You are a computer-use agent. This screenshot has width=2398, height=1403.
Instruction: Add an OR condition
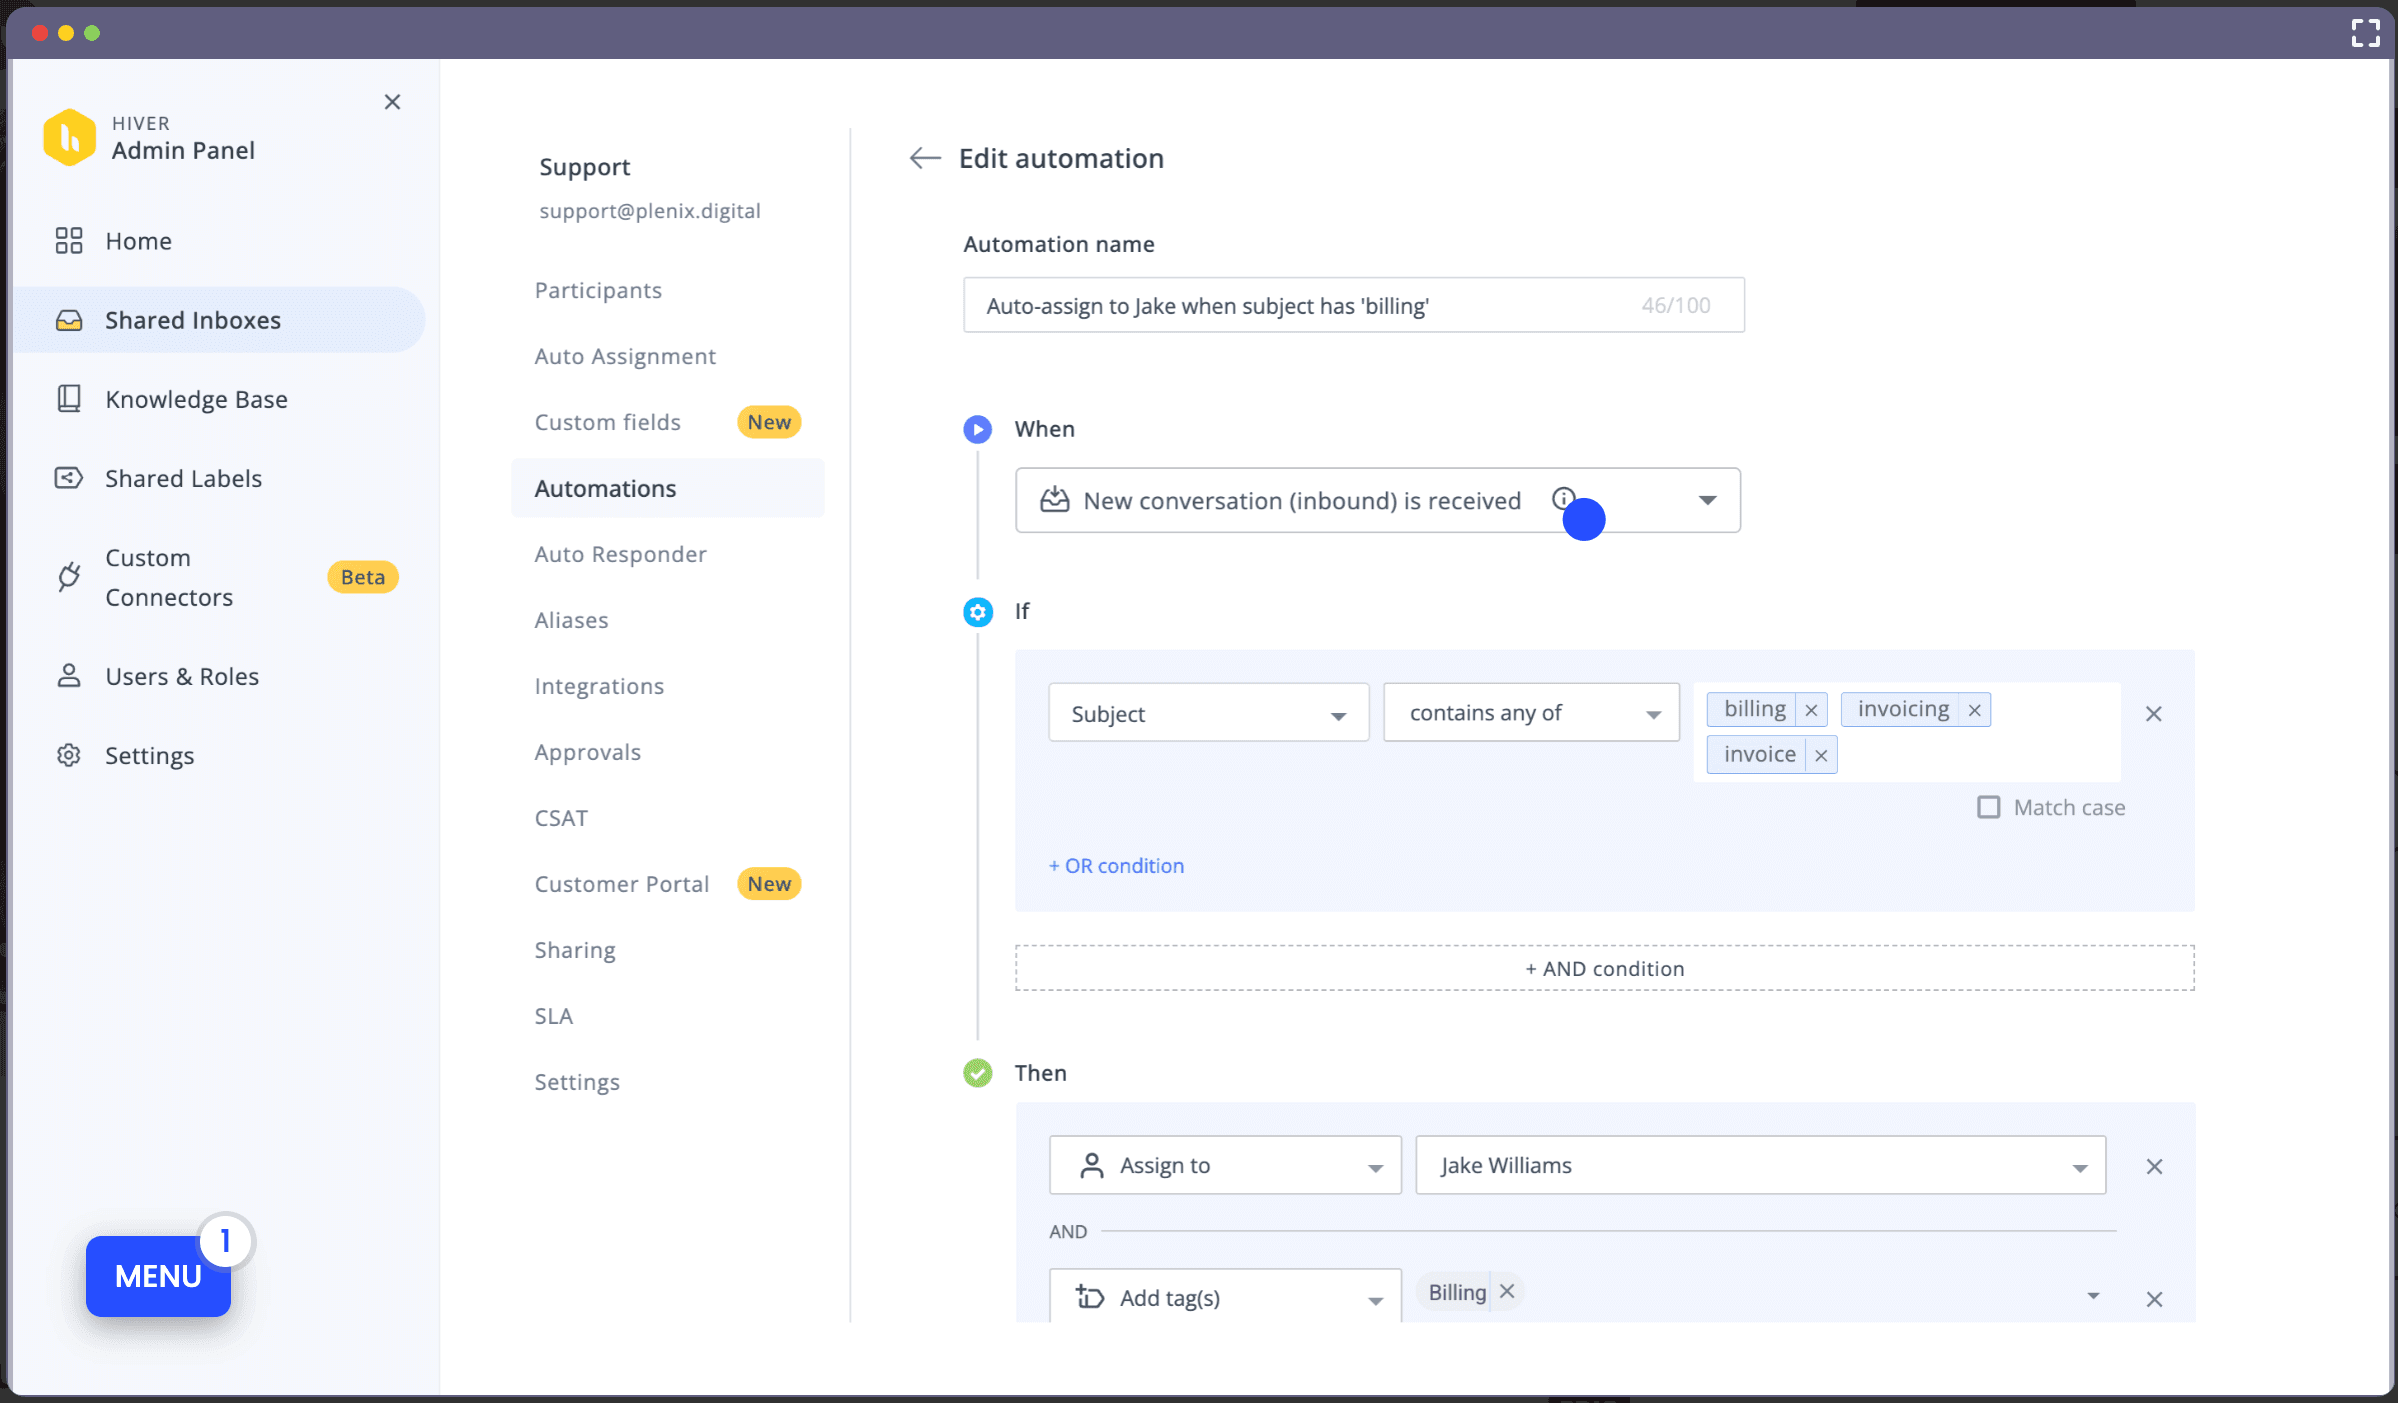click(1116, 865)
